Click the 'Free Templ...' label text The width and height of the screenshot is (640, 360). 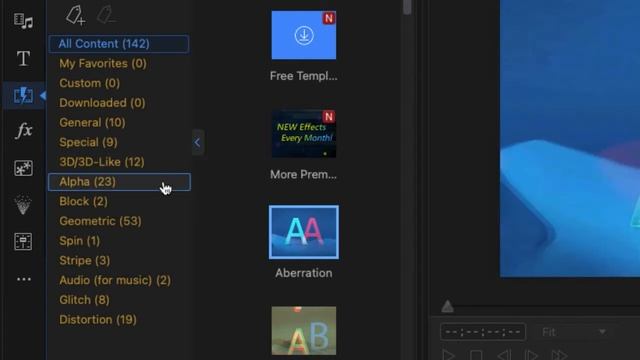click(304, 76)
